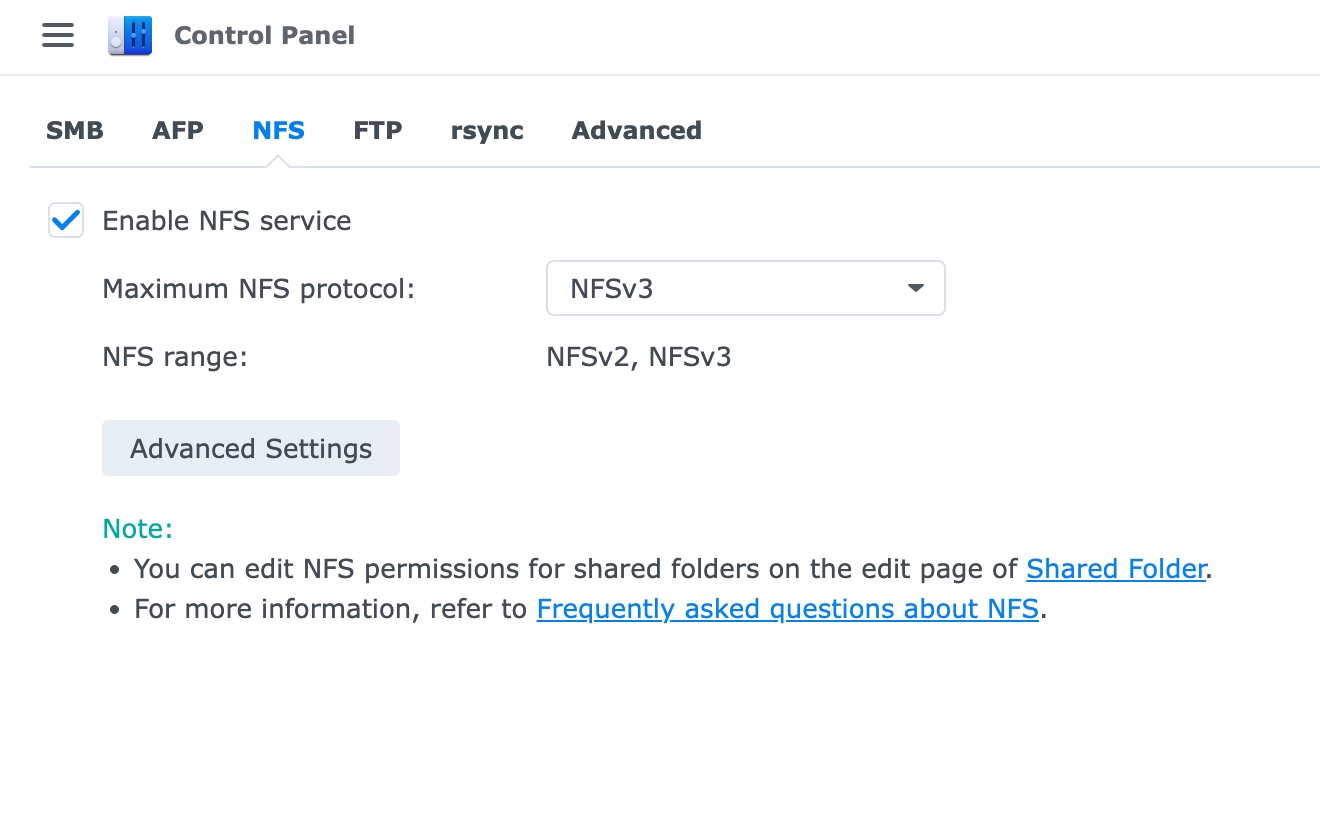Click the NFS range label
1320x826 pixels.
[175, 357]
